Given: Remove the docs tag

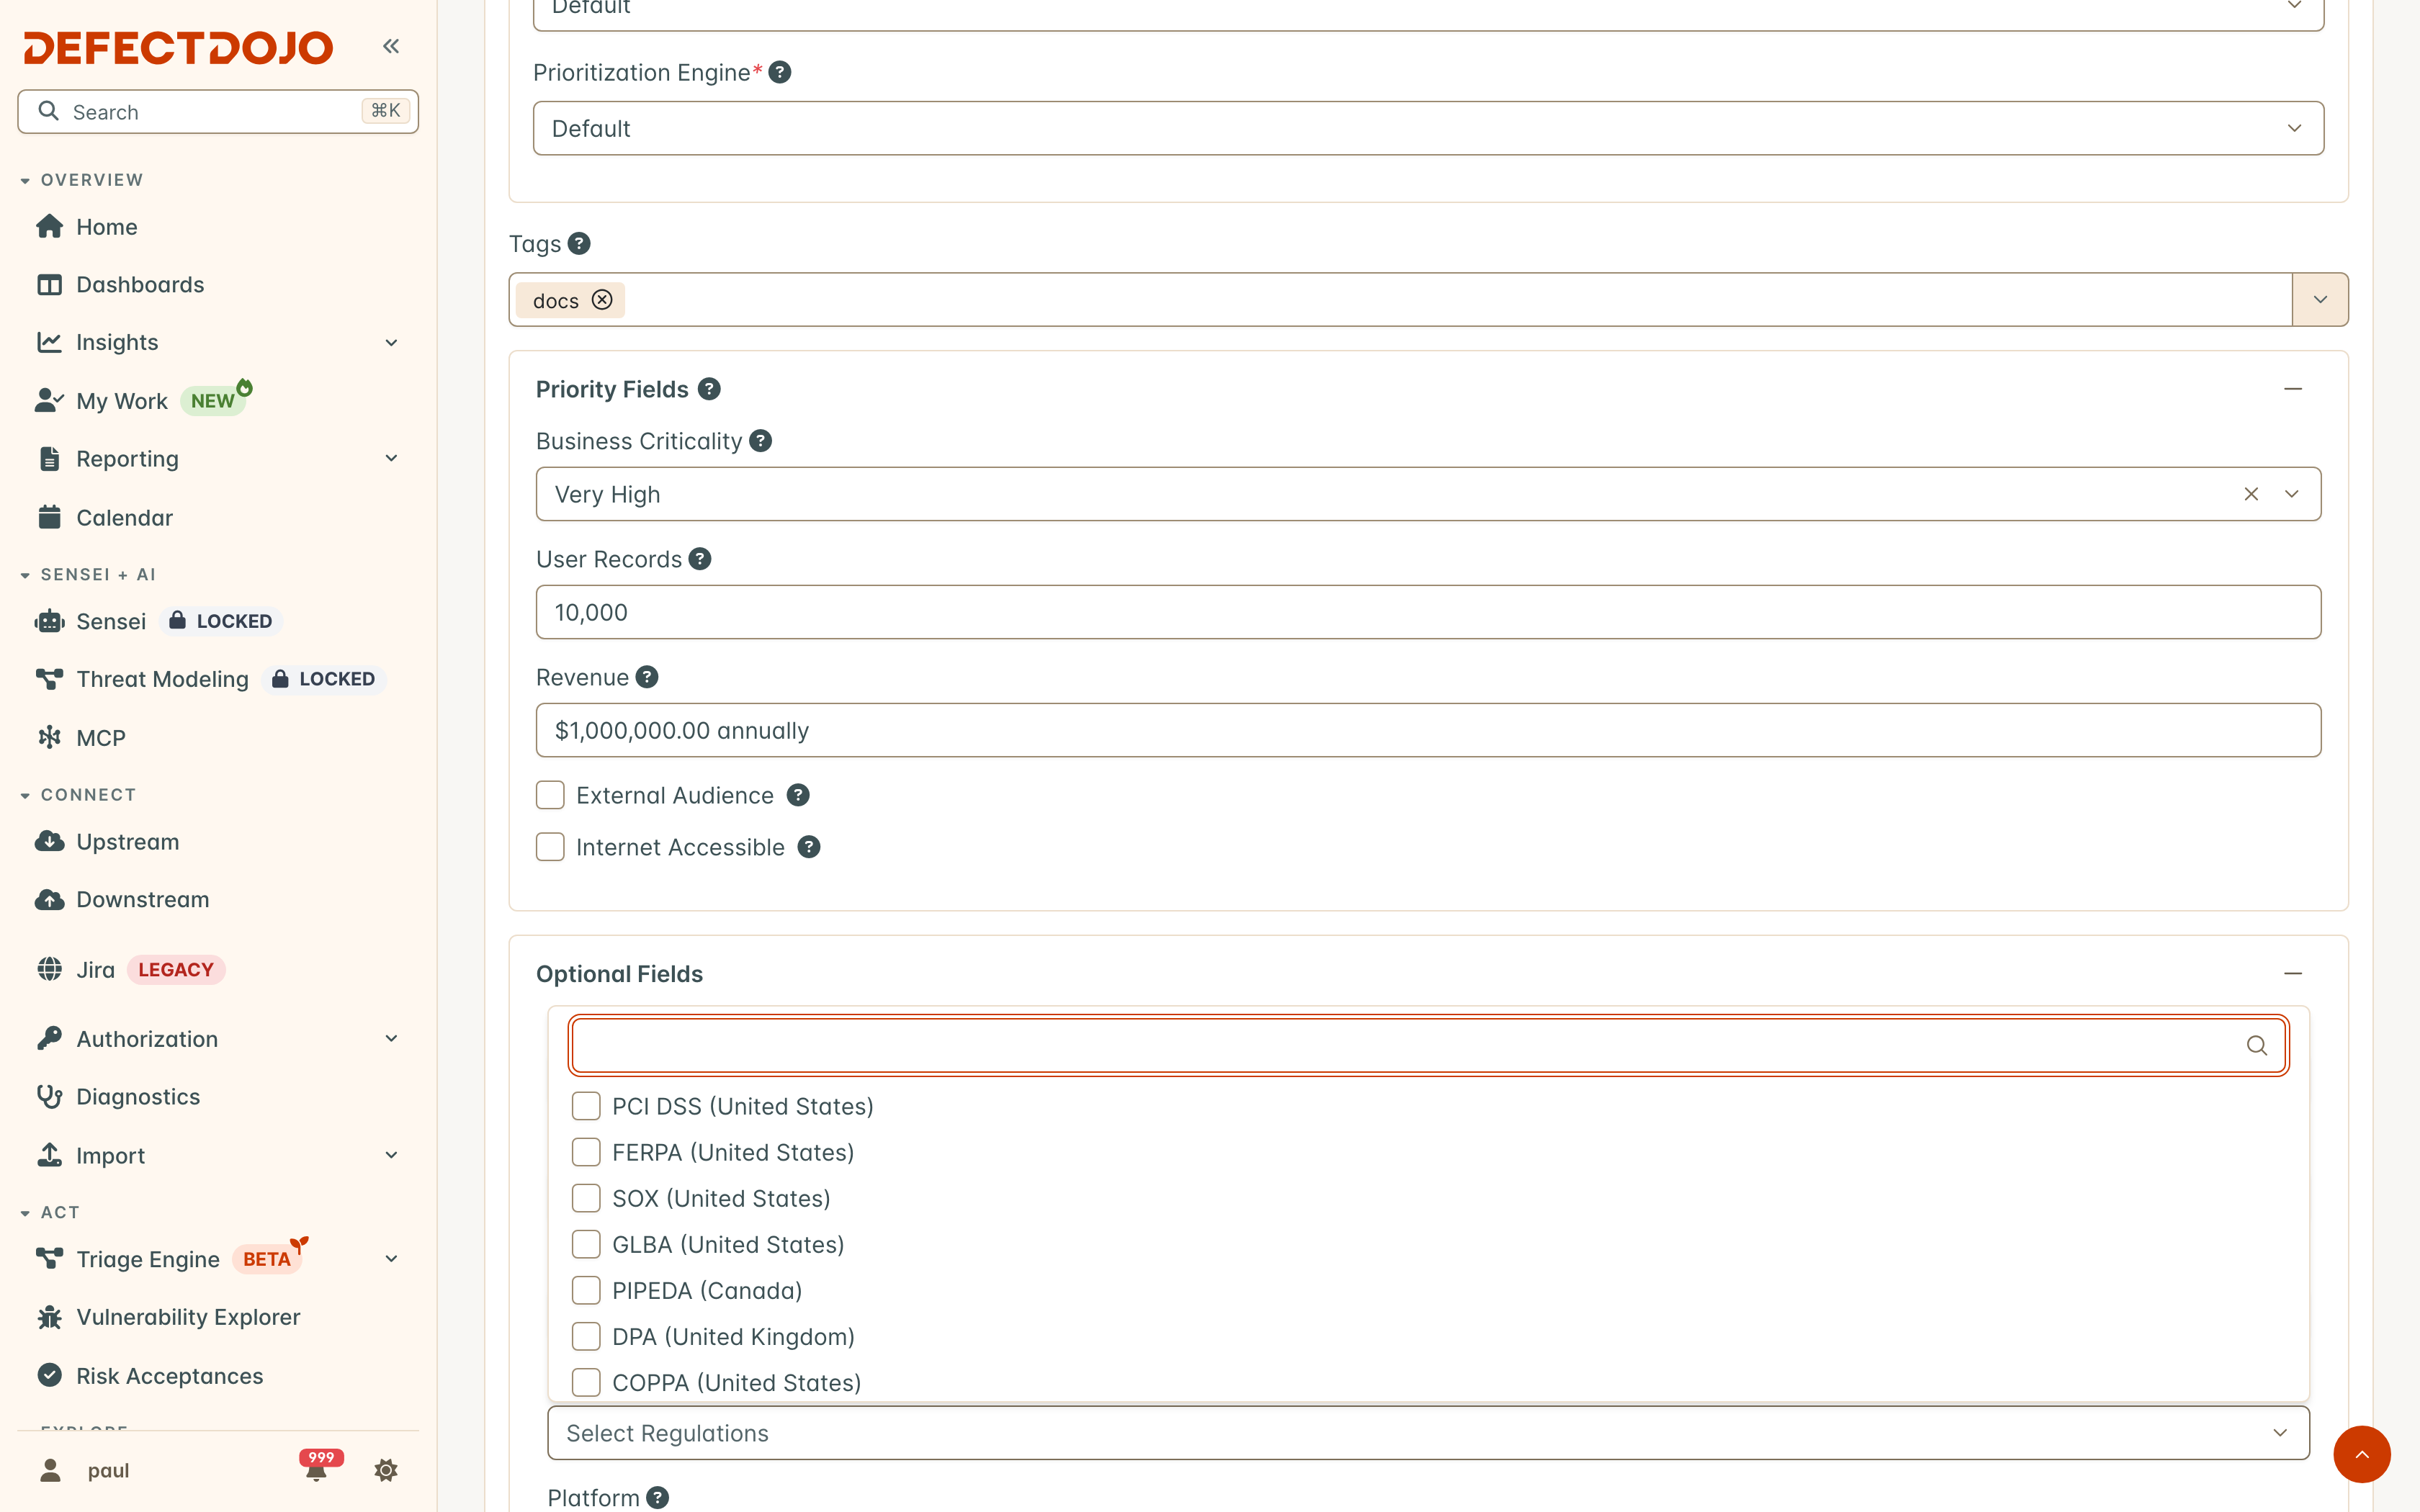Looking at the screenshot, I should coord(602,300).
